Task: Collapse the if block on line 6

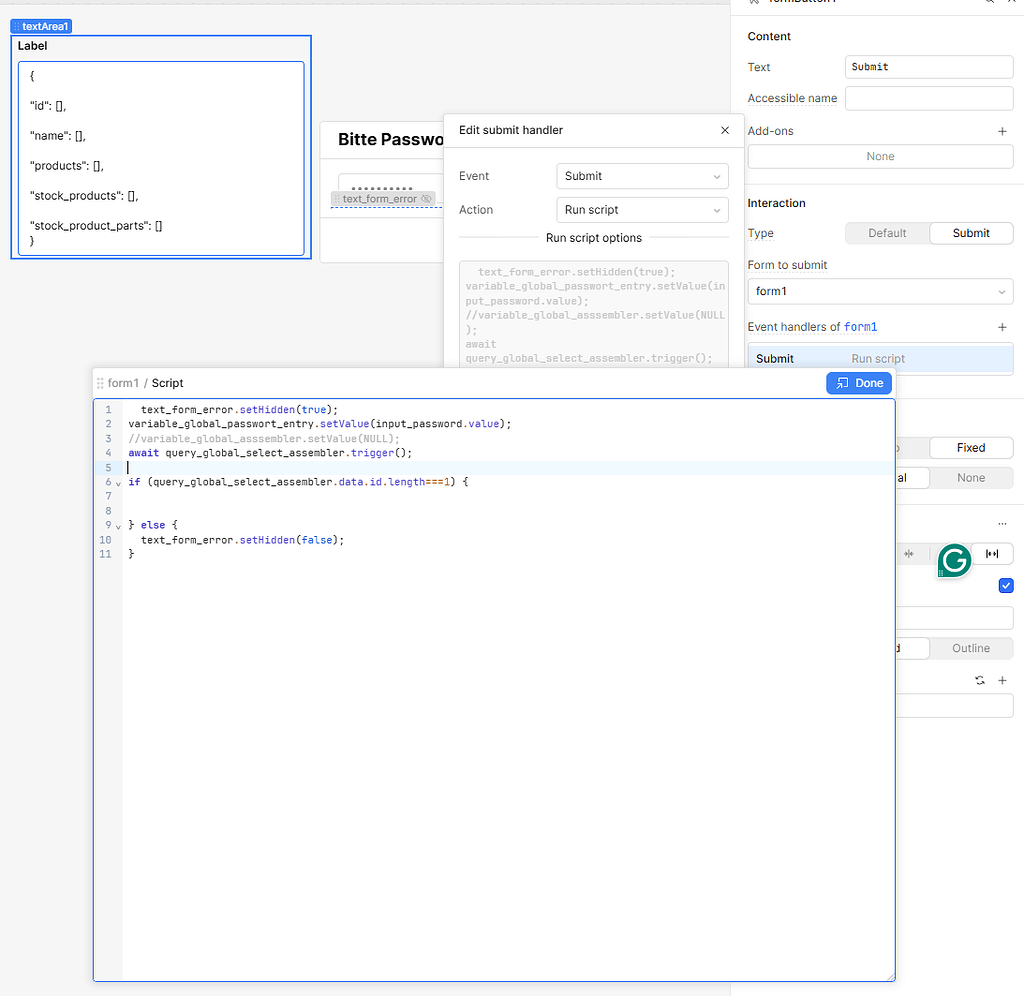Action: (117, 482)
